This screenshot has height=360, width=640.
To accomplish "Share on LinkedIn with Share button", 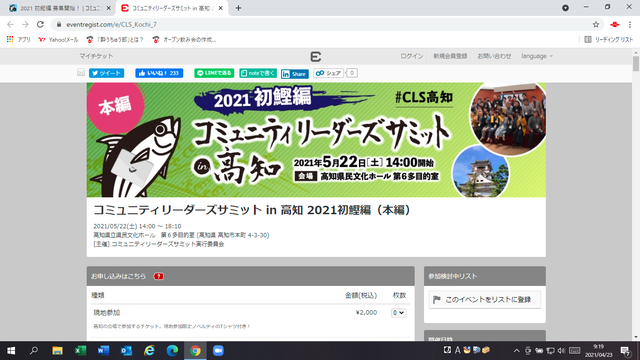I will 294,73.
